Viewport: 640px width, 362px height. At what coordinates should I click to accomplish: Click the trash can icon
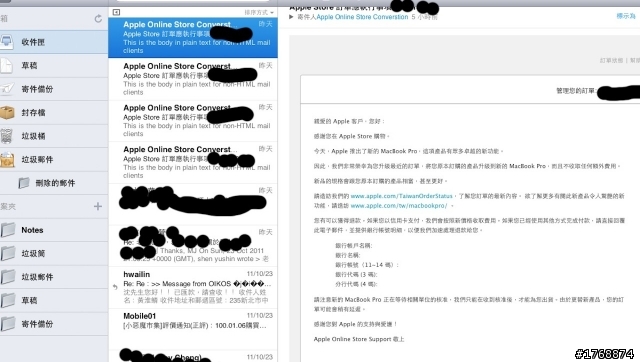tap(7, 136)
